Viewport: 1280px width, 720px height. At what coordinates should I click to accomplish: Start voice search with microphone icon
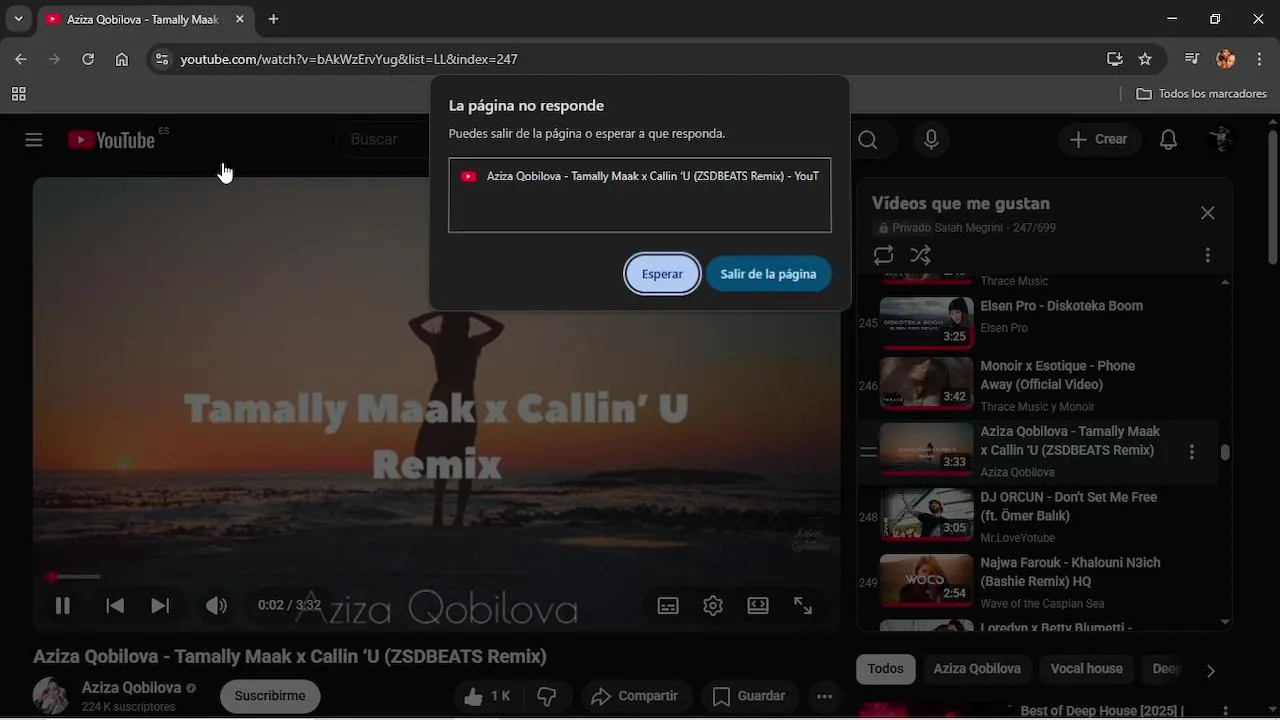click(x=931, y=140)
